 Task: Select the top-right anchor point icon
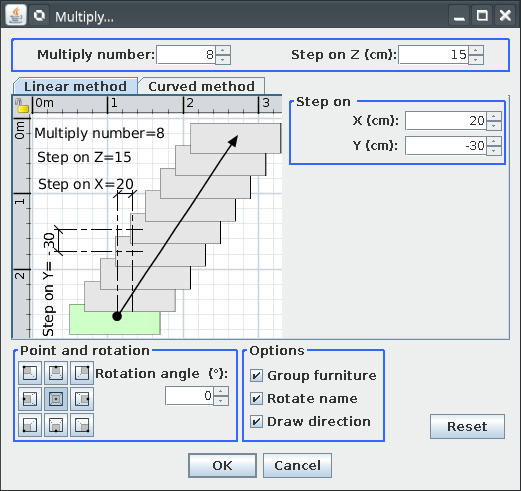point(82,373)
